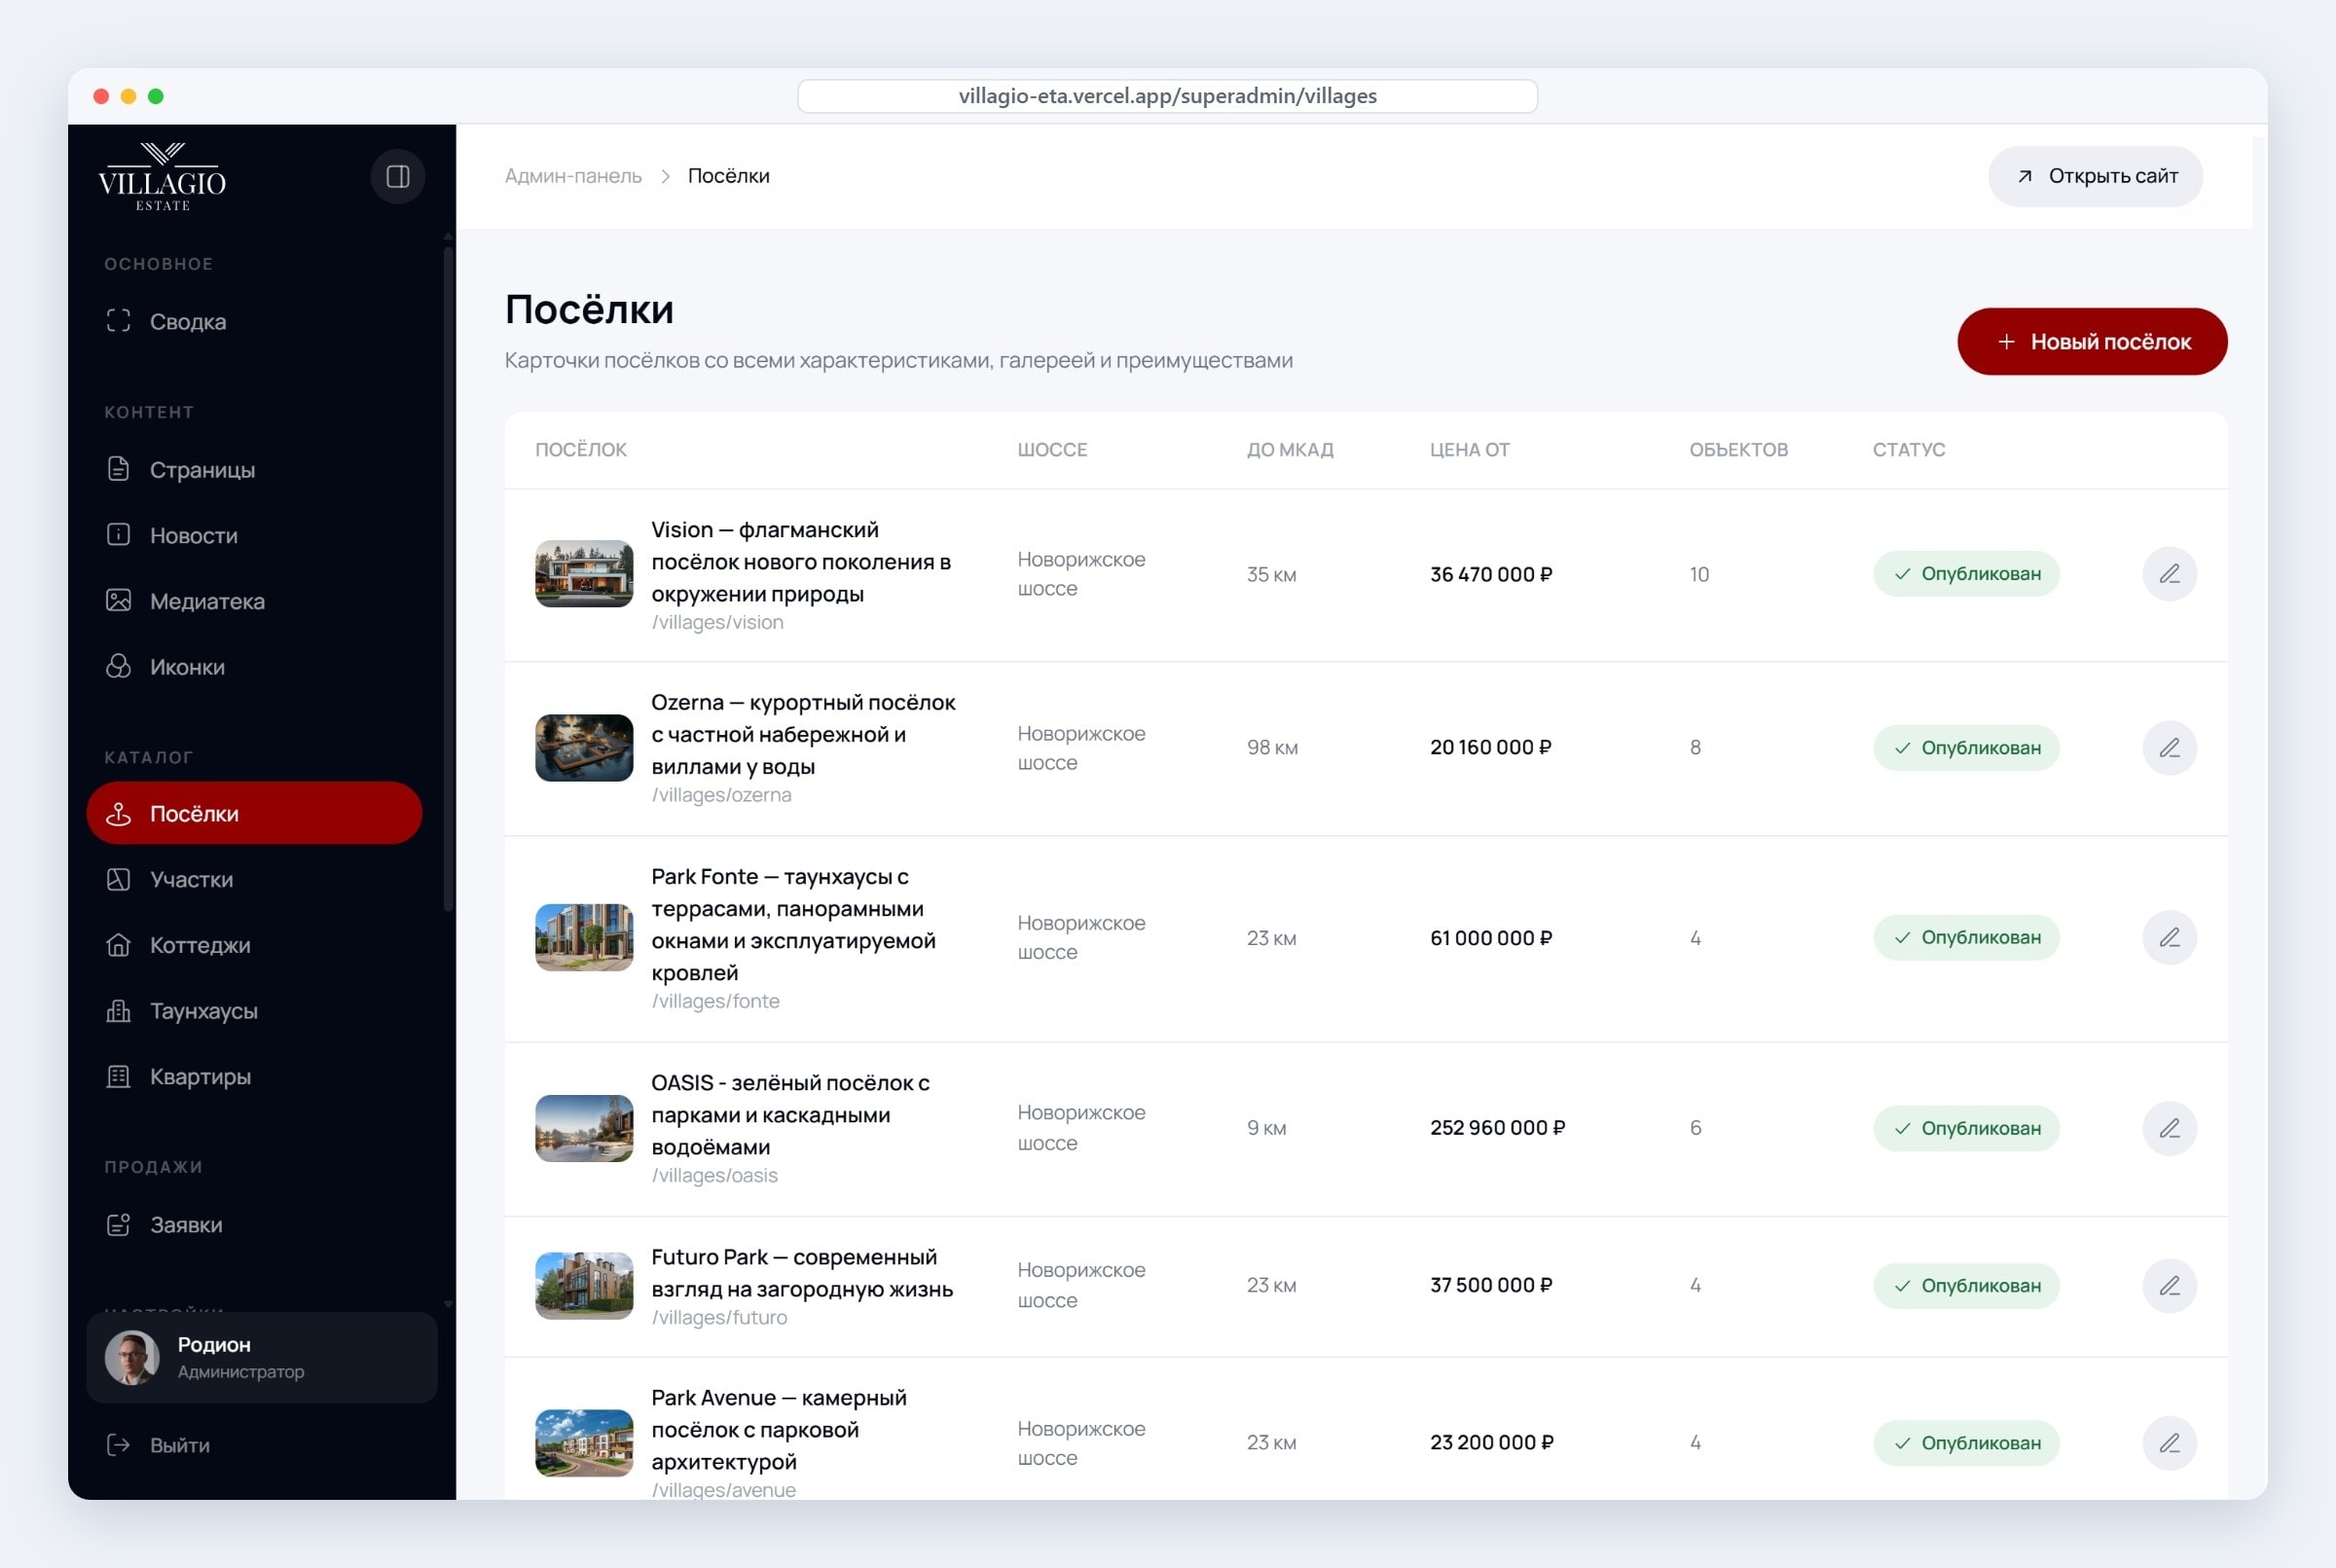
Task: Open the Медиатека section
Action: [254, 601]
